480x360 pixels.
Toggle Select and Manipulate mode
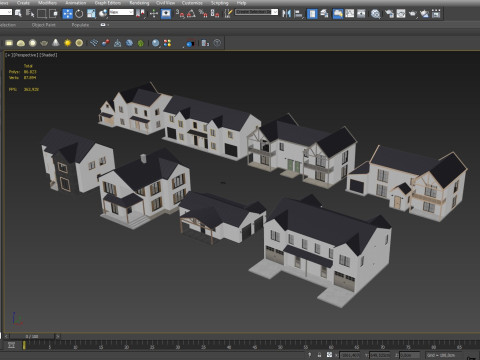pyautogui.click(x=153, y=13)
